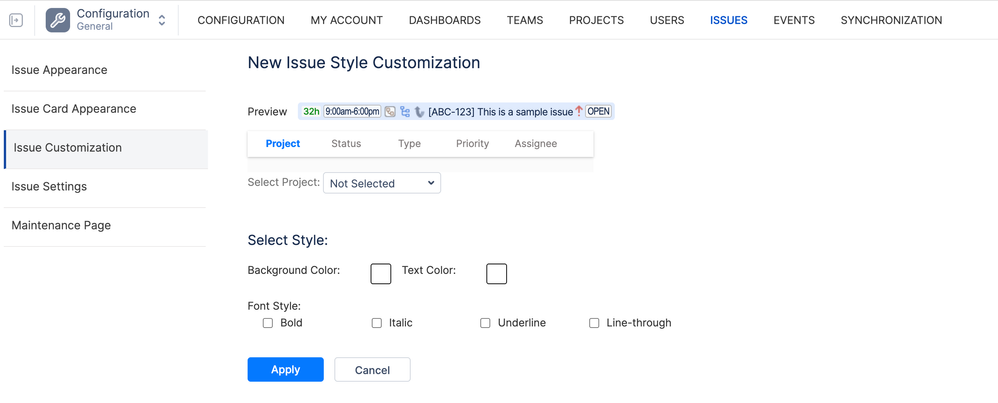Click the red priority arrow in preview
Image resolution: width=998 pixels, height=403 pixels.
coord(579,111)
